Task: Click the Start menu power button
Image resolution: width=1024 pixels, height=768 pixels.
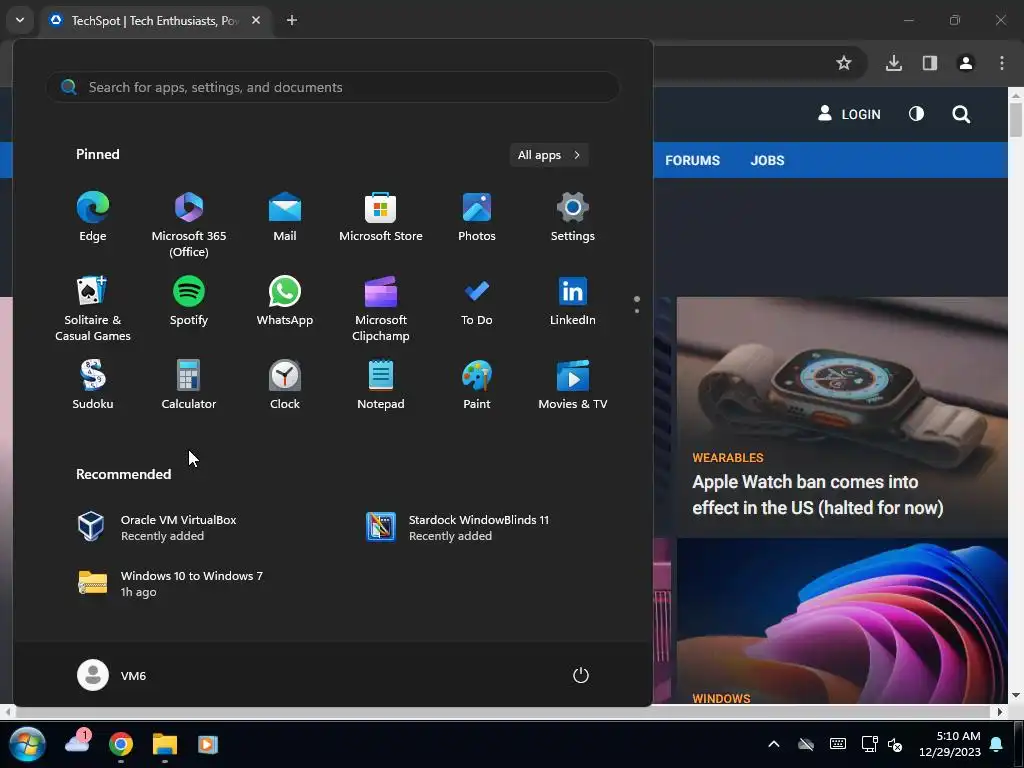Action: 581,675
